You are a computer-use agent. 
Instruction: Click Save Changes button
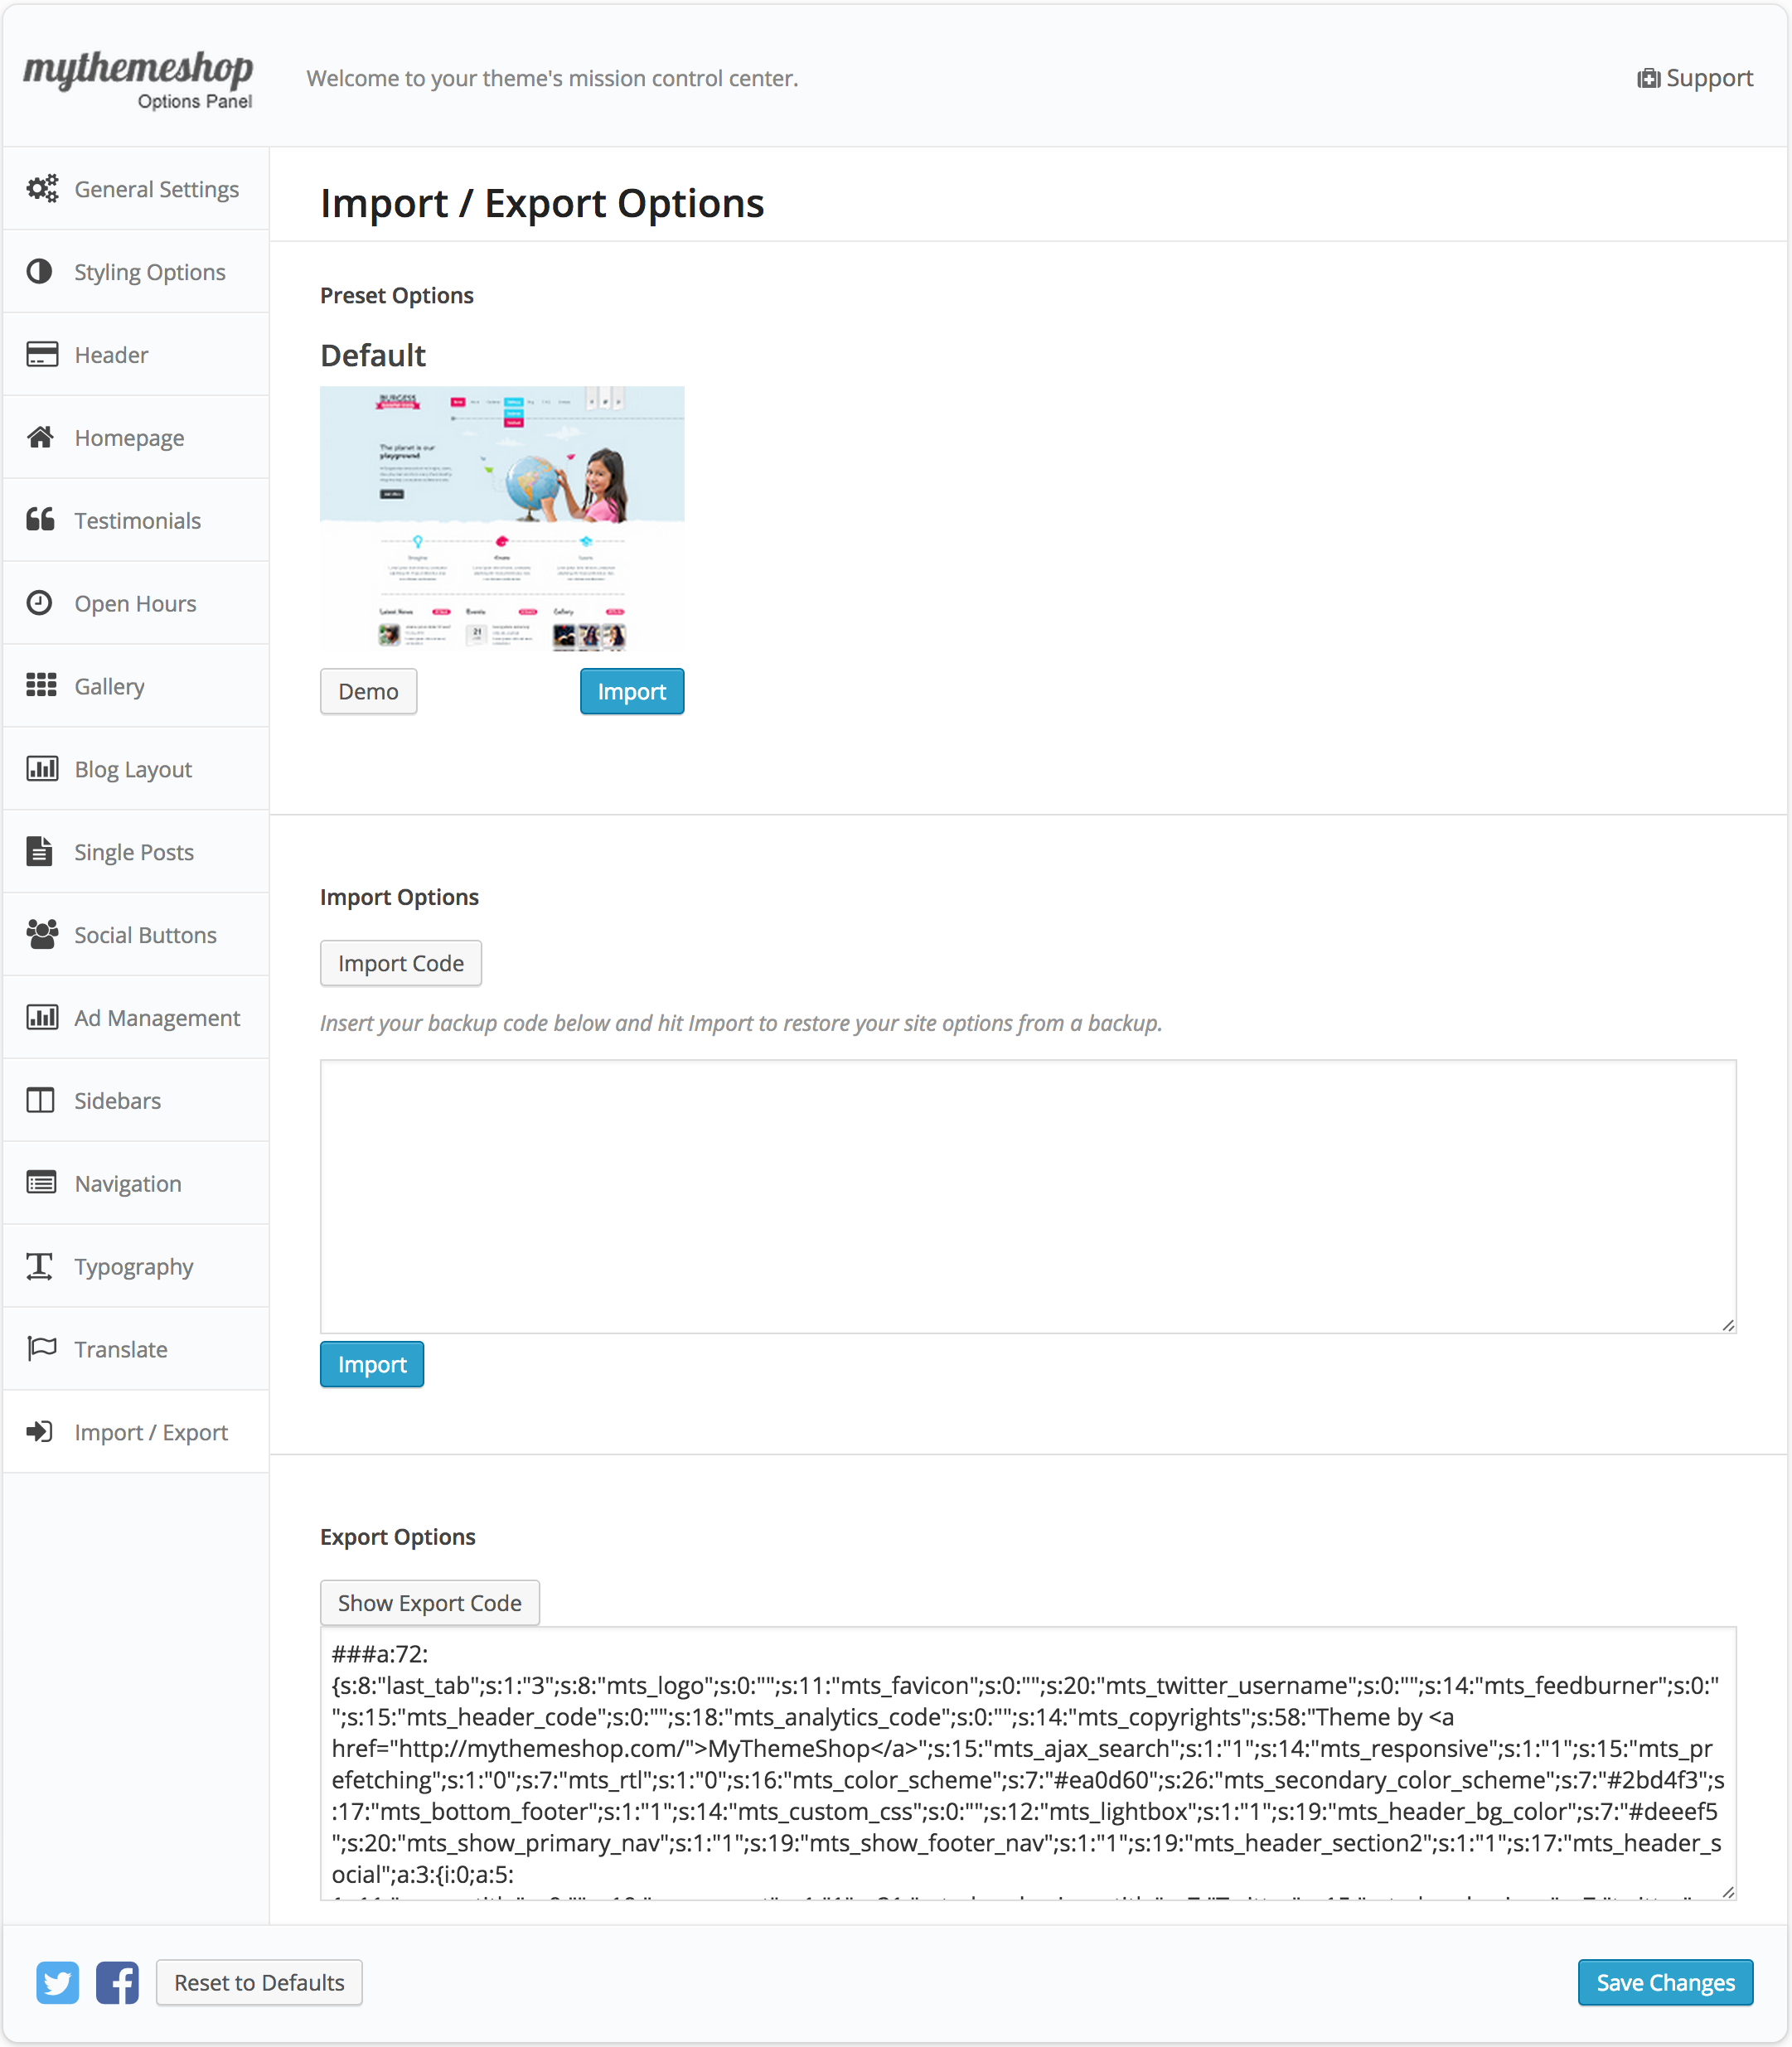tap(1665, 1982)
